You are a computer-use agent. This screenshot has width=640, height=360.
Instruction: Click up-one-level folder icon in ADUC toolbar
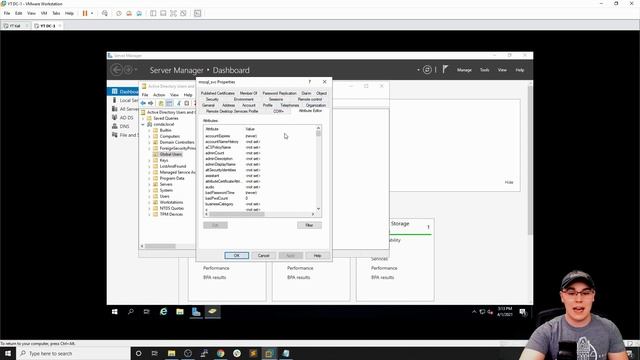click(x=161, y=103)
